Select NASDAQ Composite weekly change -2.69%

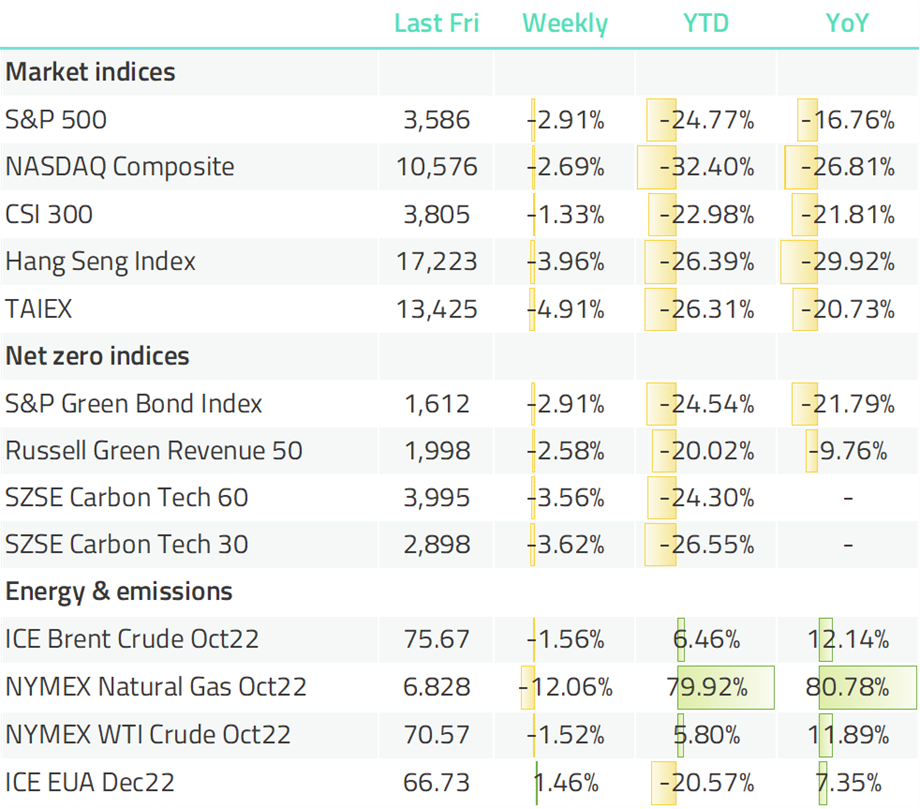pyautogui.click(x=566, y=167)
